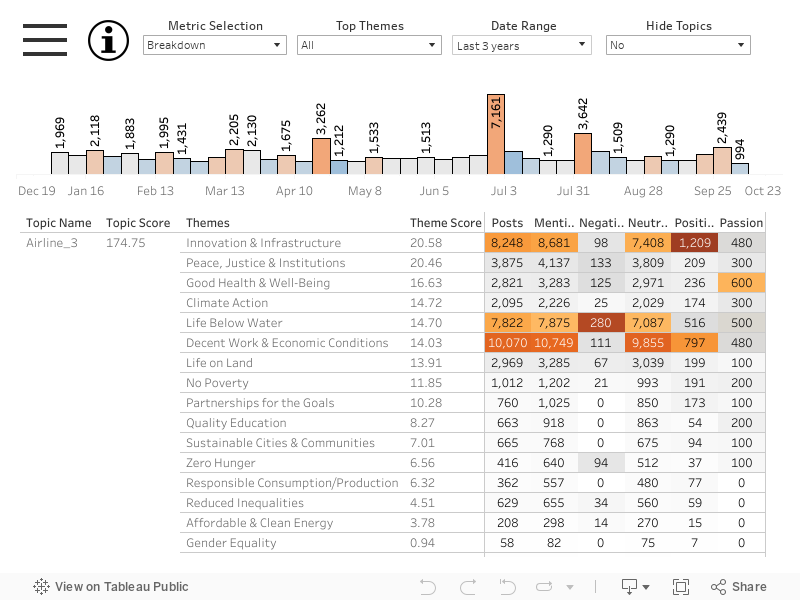The width and height of the screenshot is (800, 600).
Task: Click the 797 positive cell
Action: [694, 343]
